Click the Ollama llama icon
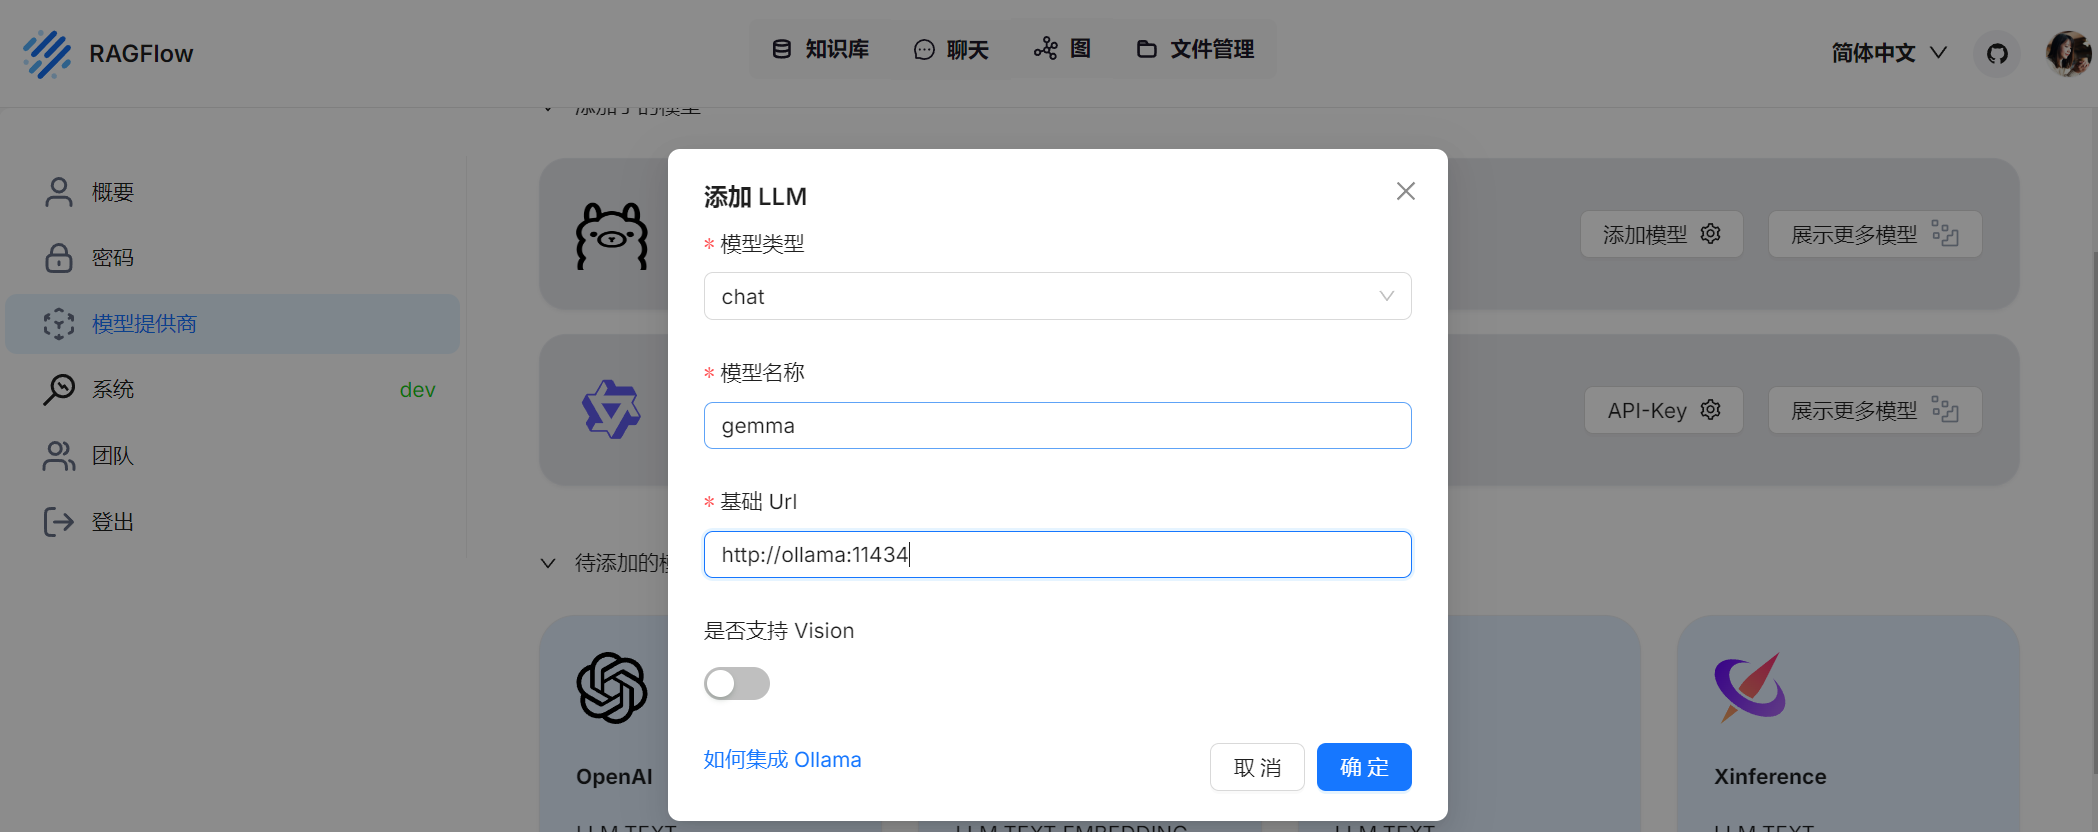 point(612,236)
